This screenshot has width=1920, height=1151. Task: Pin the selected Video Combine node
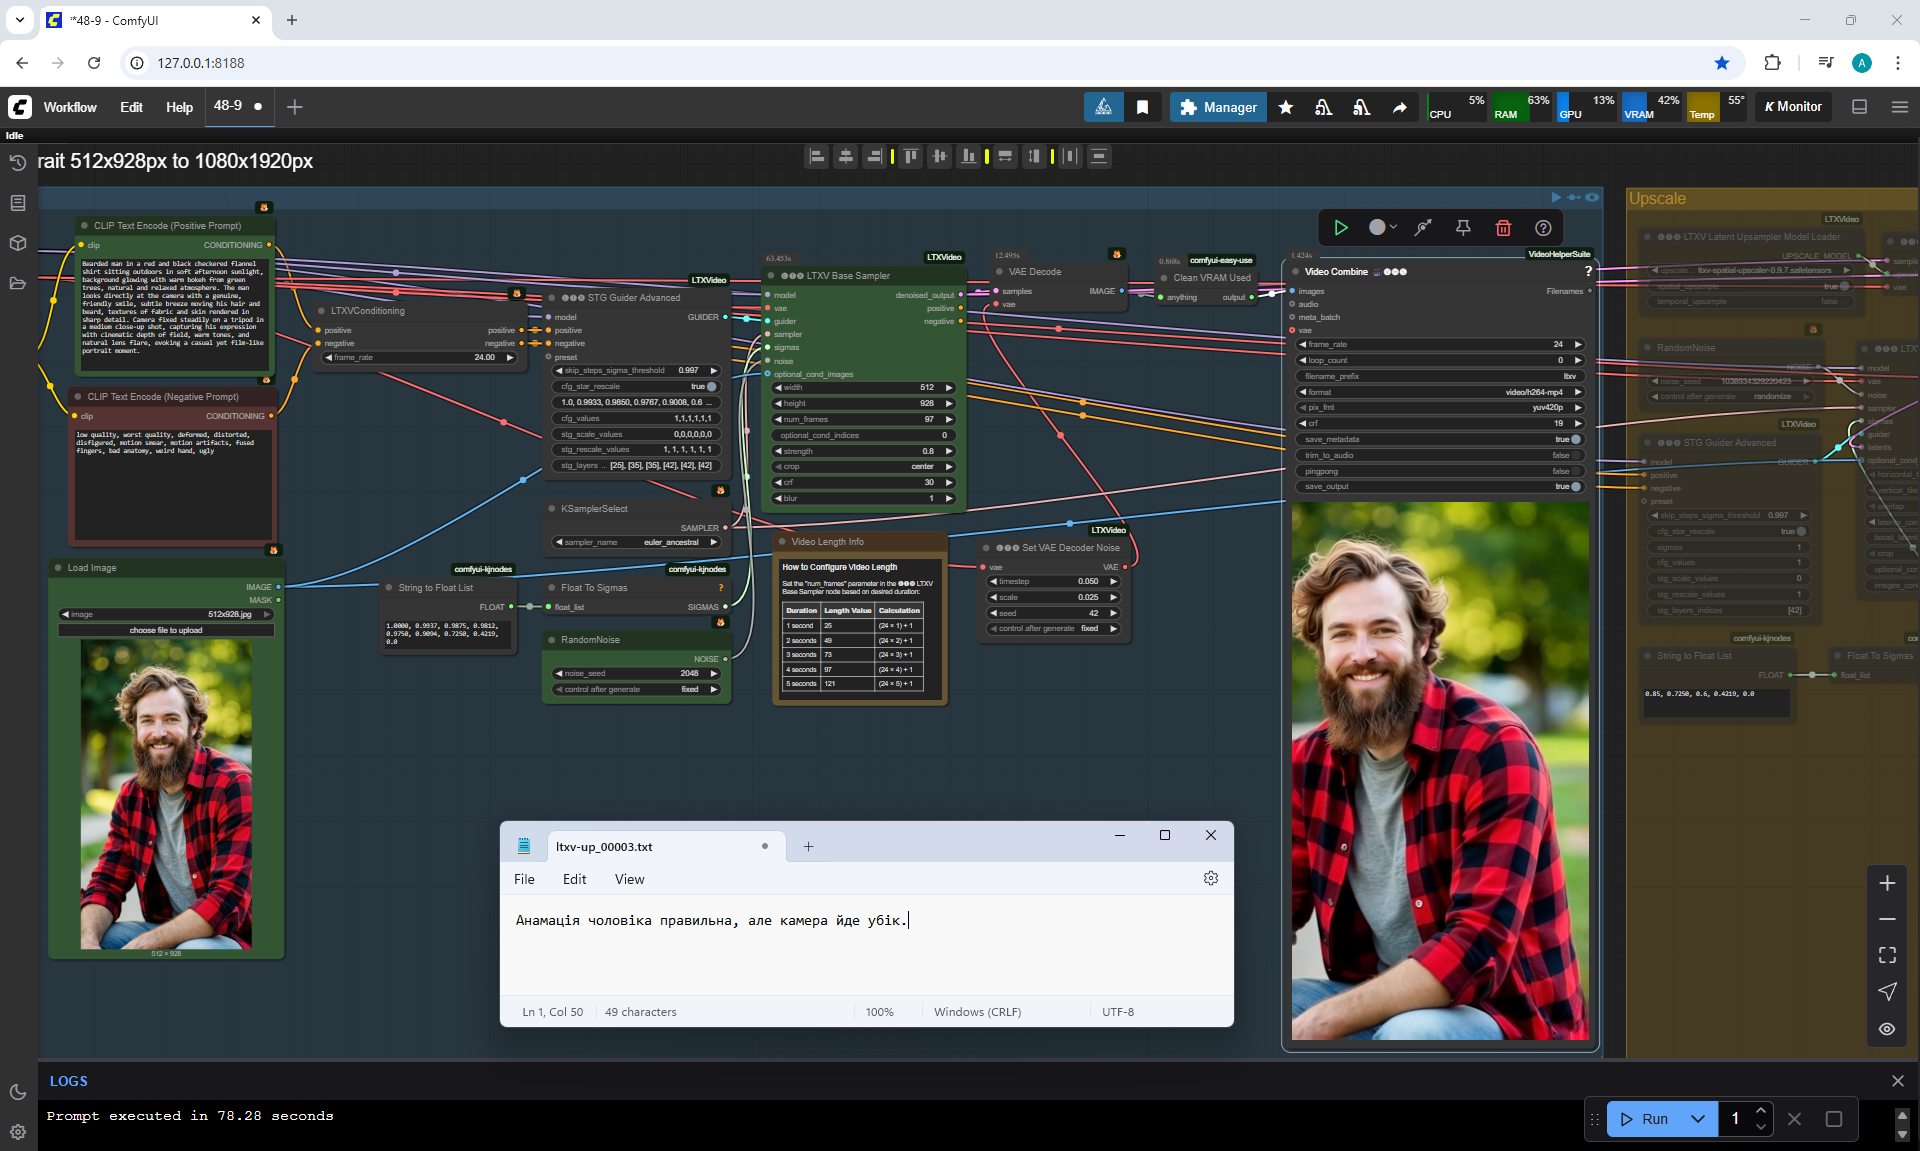(1463, 228)
